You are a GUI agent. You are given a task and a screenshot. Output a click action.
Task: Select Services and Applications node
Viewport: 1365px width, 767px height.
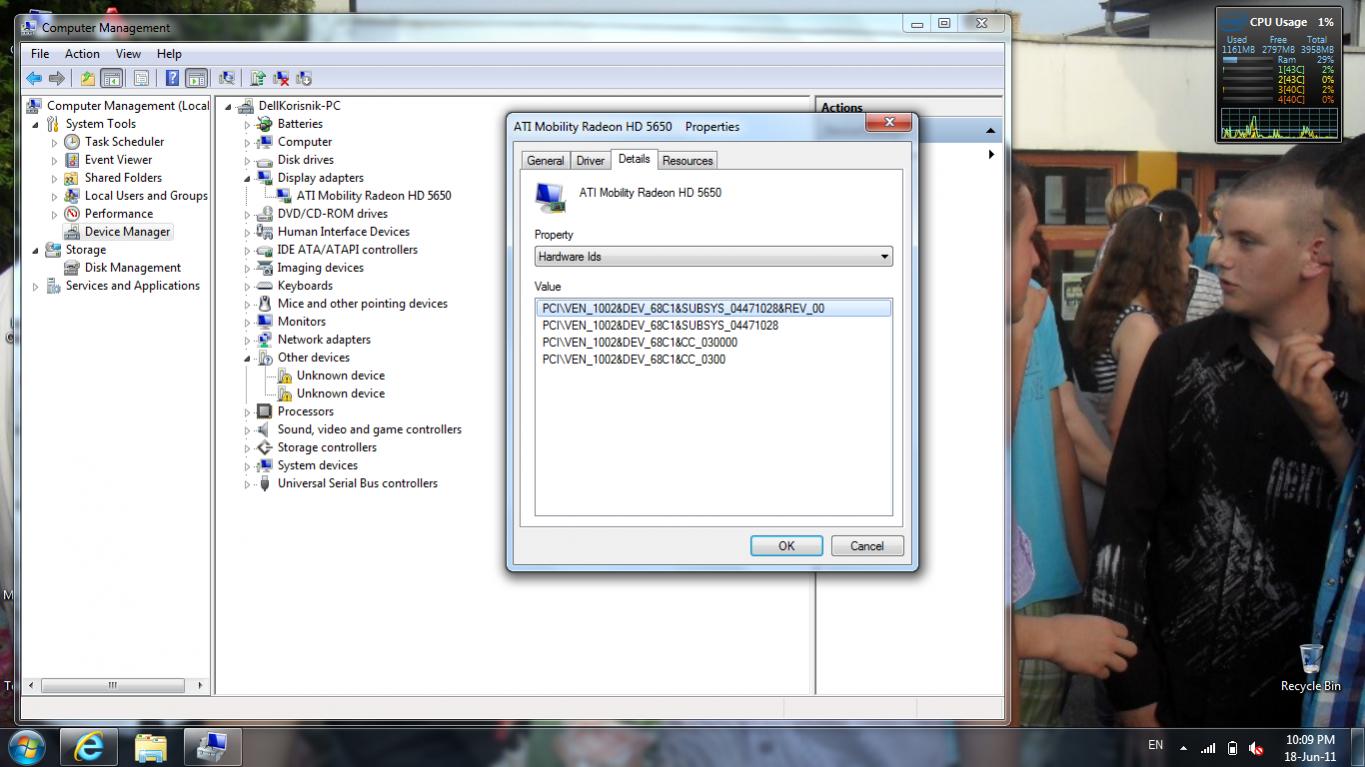132,286
